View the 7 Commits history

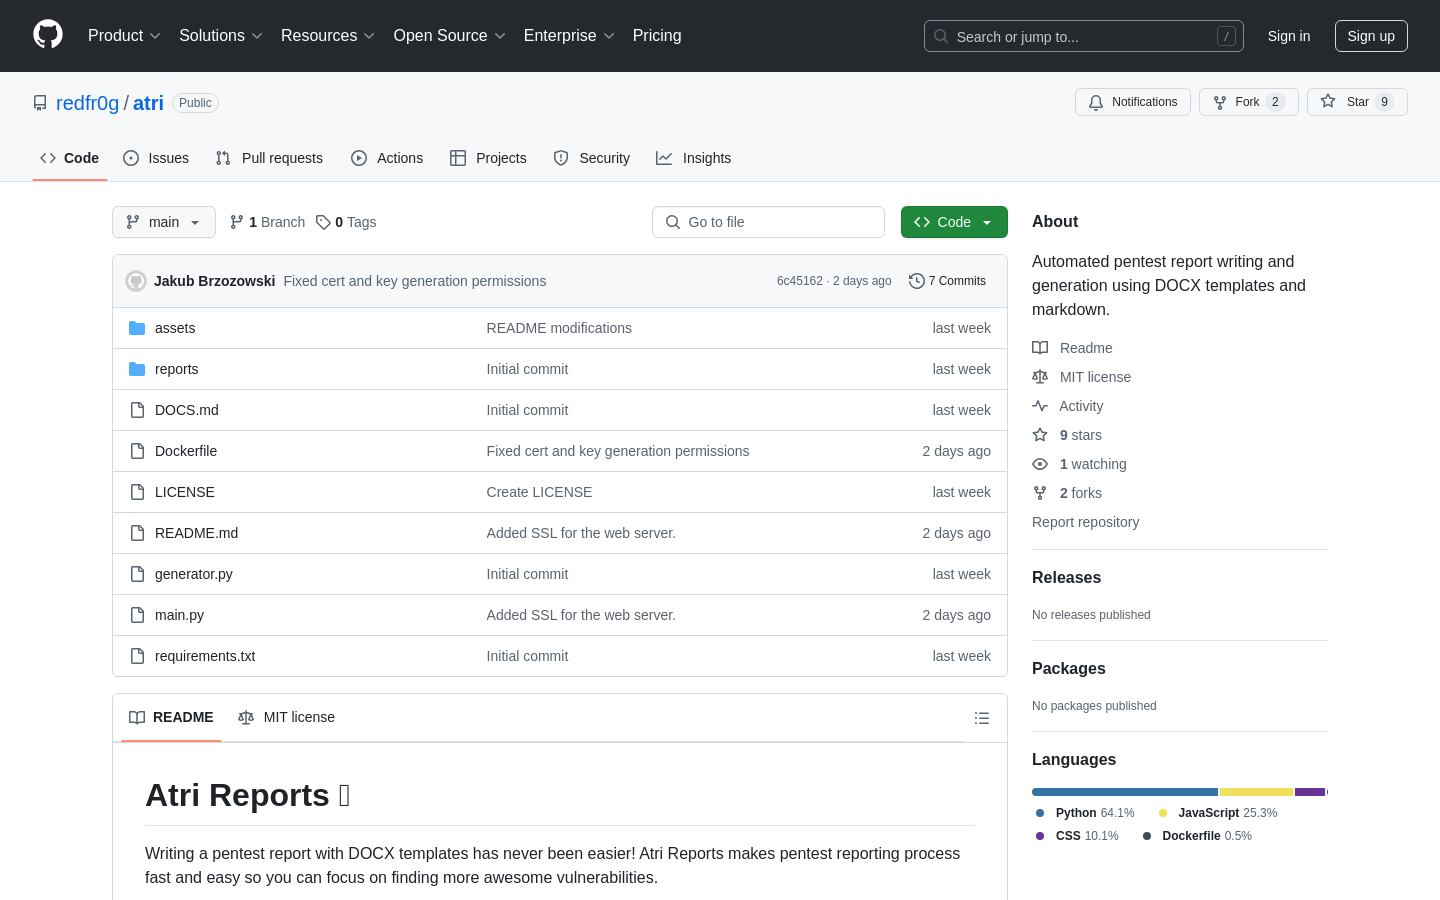pos(947,281)
